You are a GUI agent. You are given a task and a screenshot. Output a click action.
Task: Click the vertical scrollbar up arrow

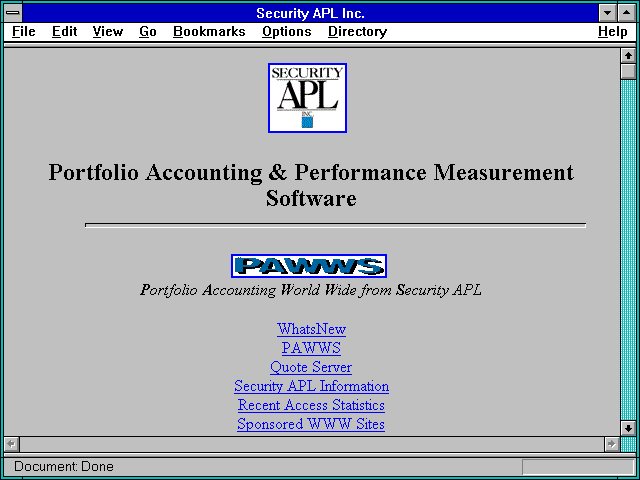point(628,56)
